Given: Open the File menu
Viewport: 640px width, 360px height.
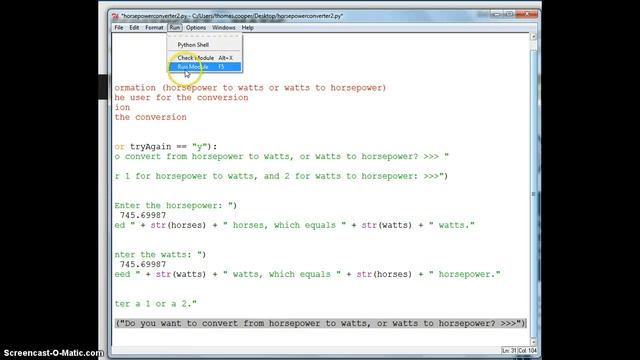Looking at the screenshot, I should pos(119,28).
